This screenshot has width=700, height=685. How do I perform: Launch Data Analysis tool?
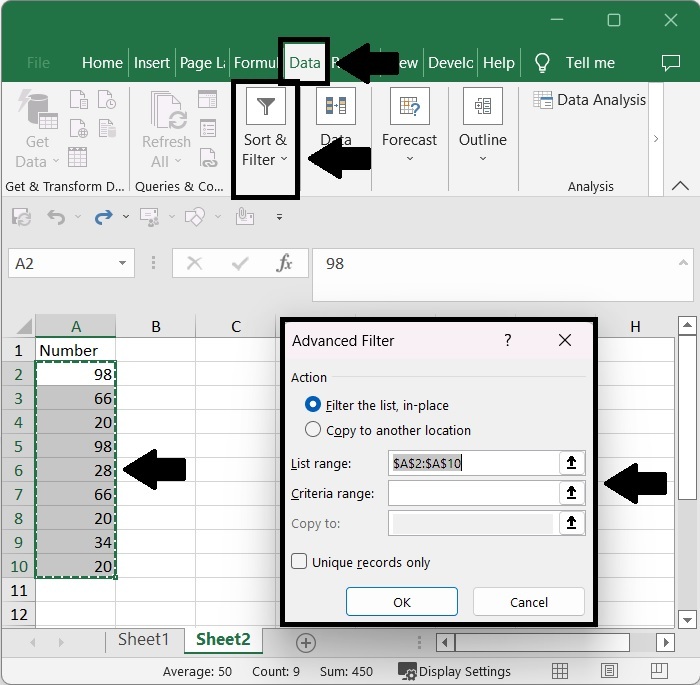589,100
